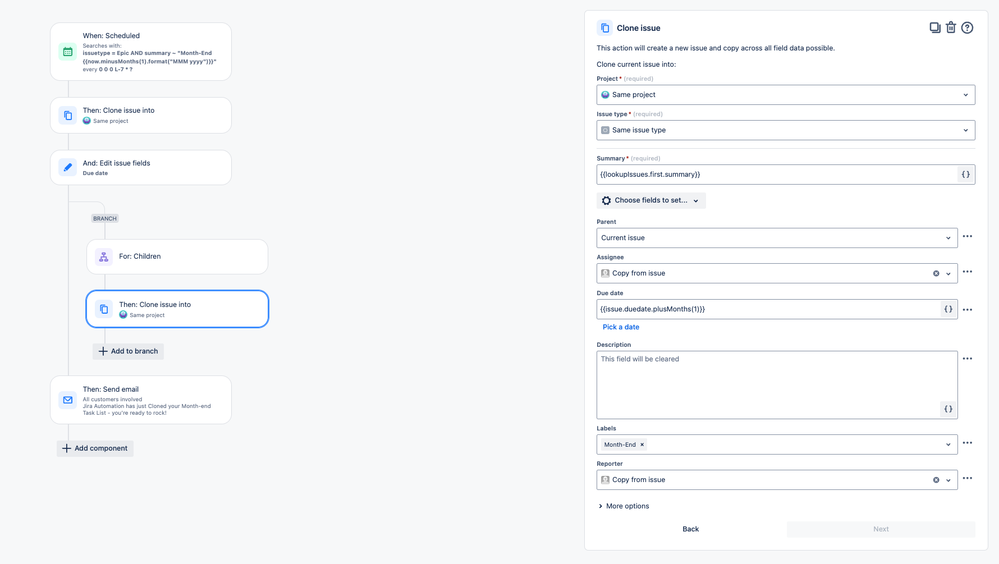Remove the Month-End label tag
999x564 pixels.
[x=642, y=445]
